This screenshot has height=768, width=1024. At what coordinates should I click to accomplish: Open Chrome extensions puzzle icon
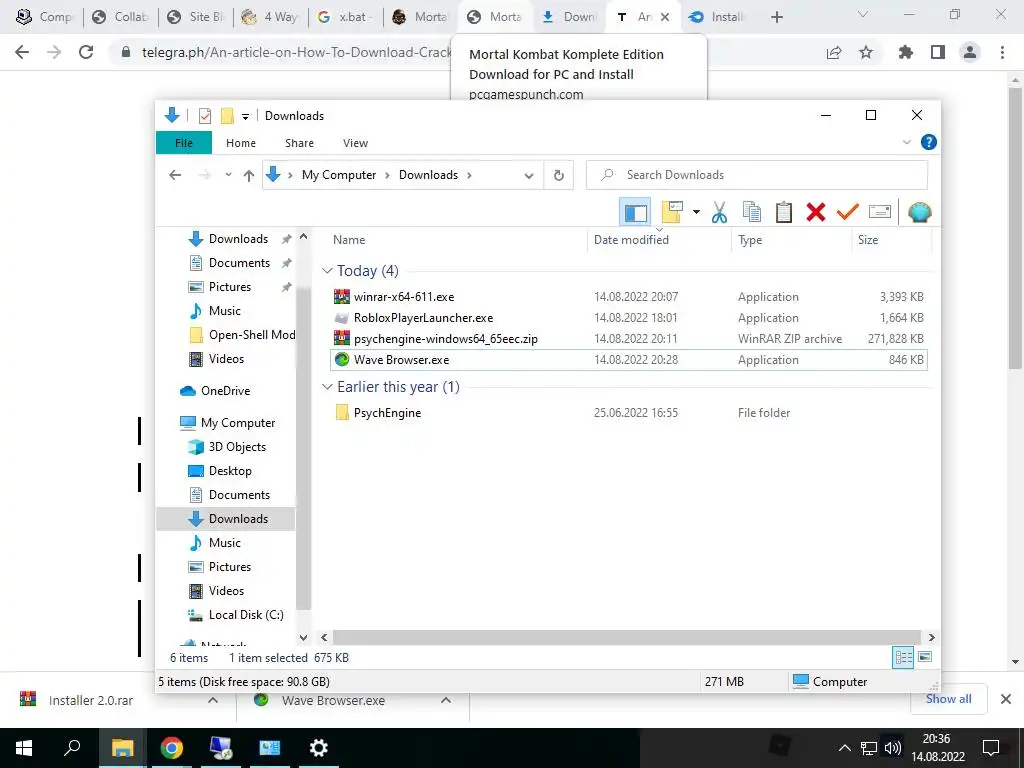[906, 52]
